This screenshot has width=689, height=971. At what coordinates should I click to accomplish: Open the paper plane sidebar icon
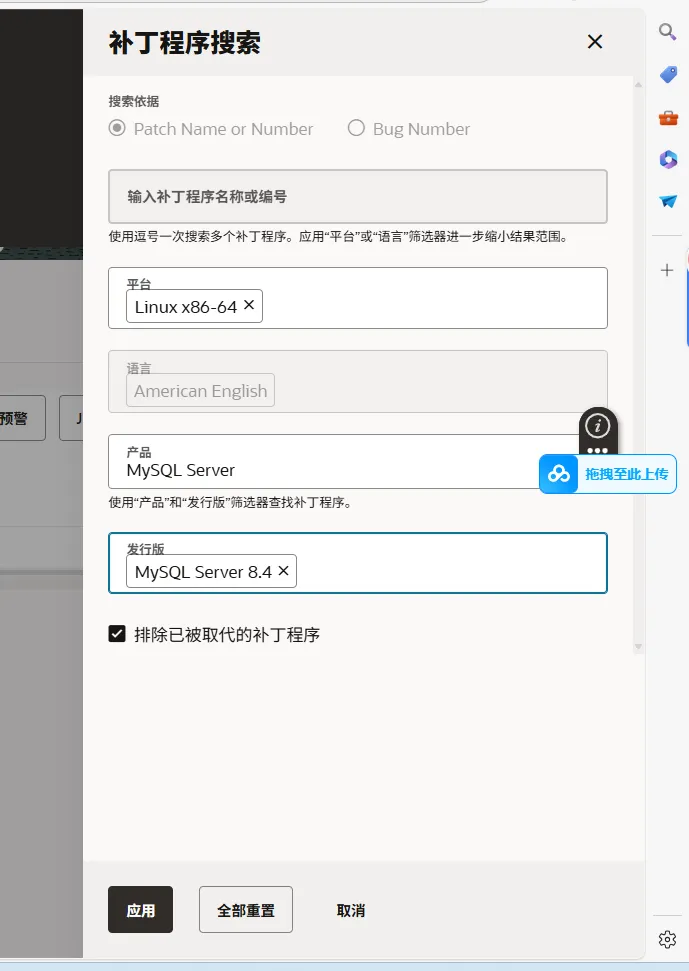[x=668, y=201]
